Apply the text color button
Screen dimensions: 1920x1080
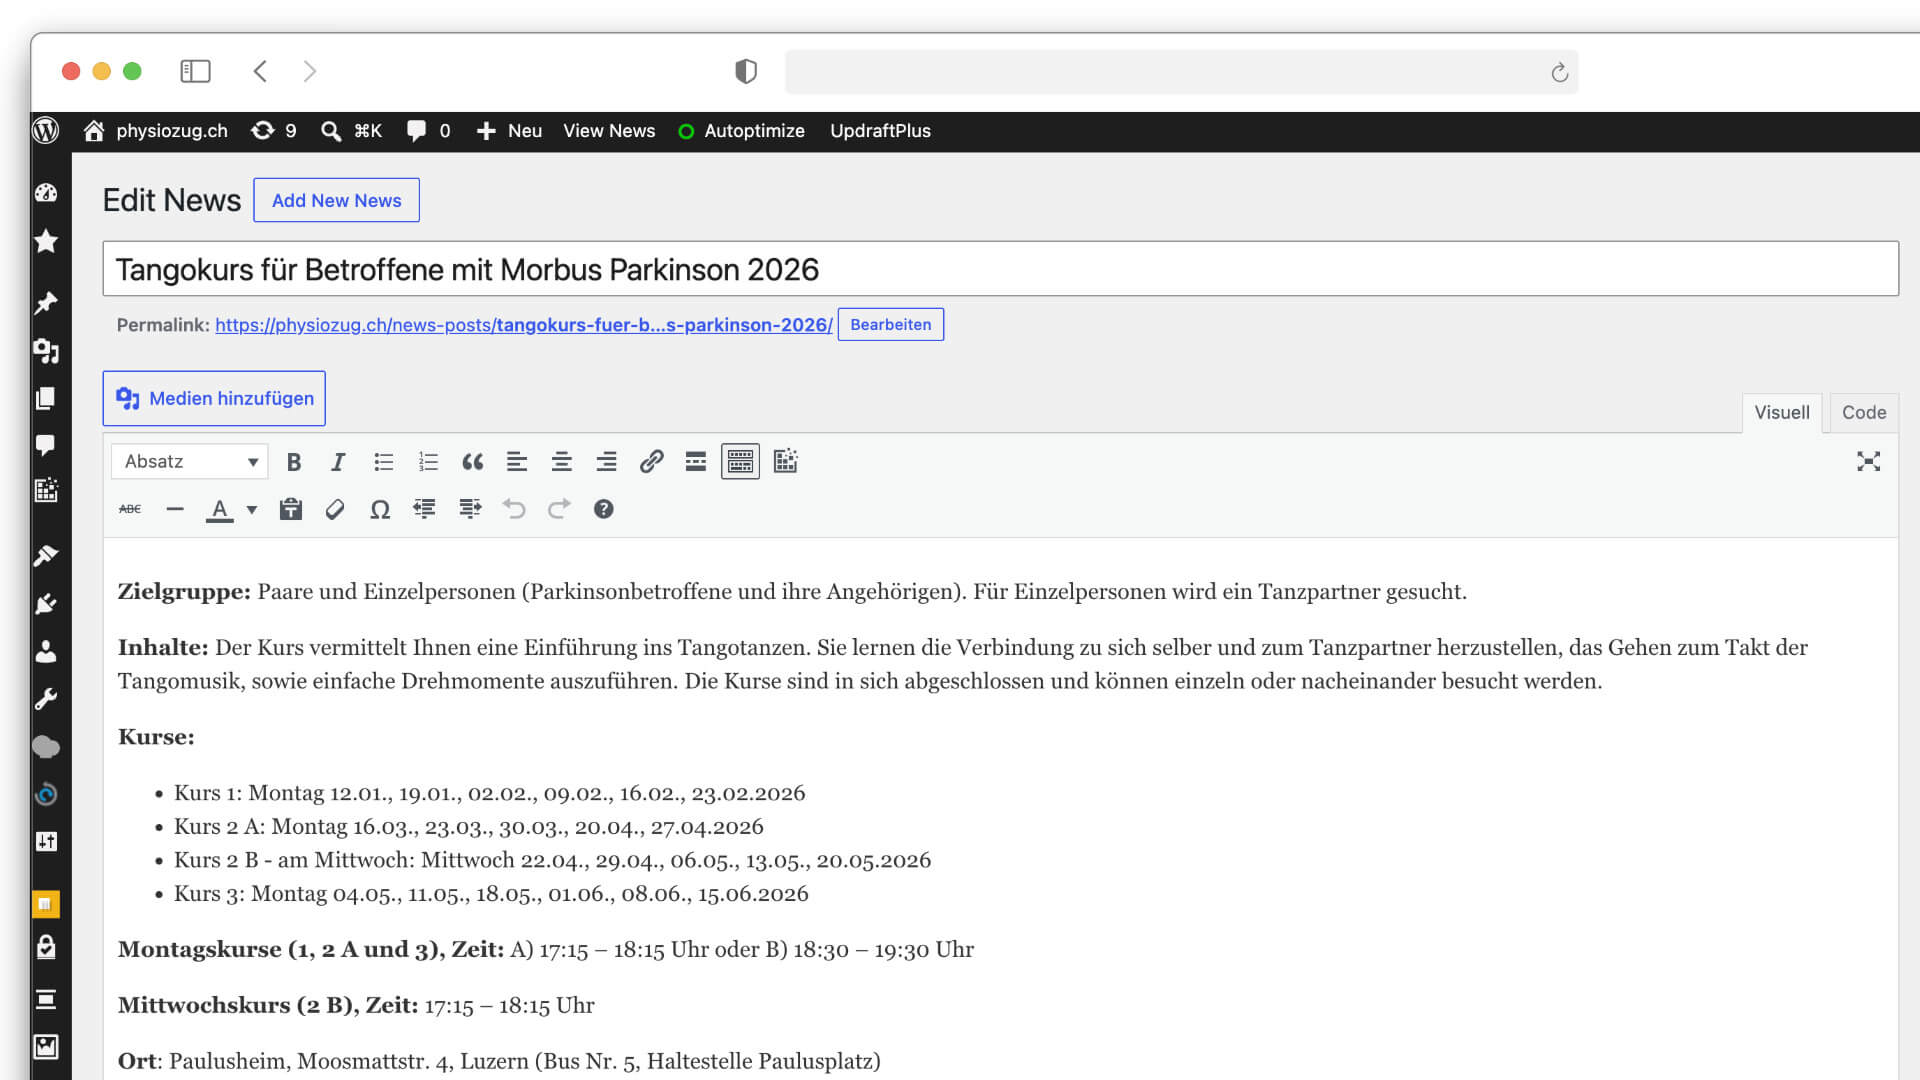point(219,510)
